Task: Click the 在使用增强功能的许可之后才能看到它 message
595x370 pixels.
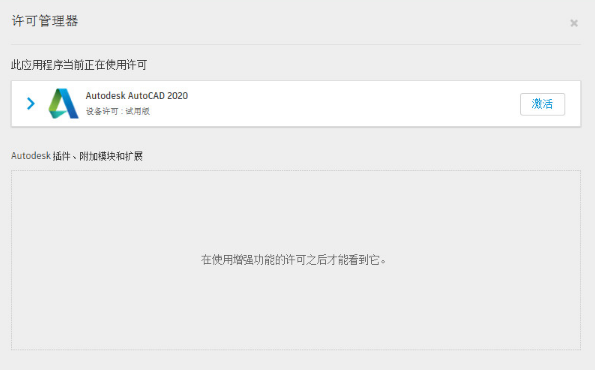Action: pyautogui.click(x=293, y=260)
